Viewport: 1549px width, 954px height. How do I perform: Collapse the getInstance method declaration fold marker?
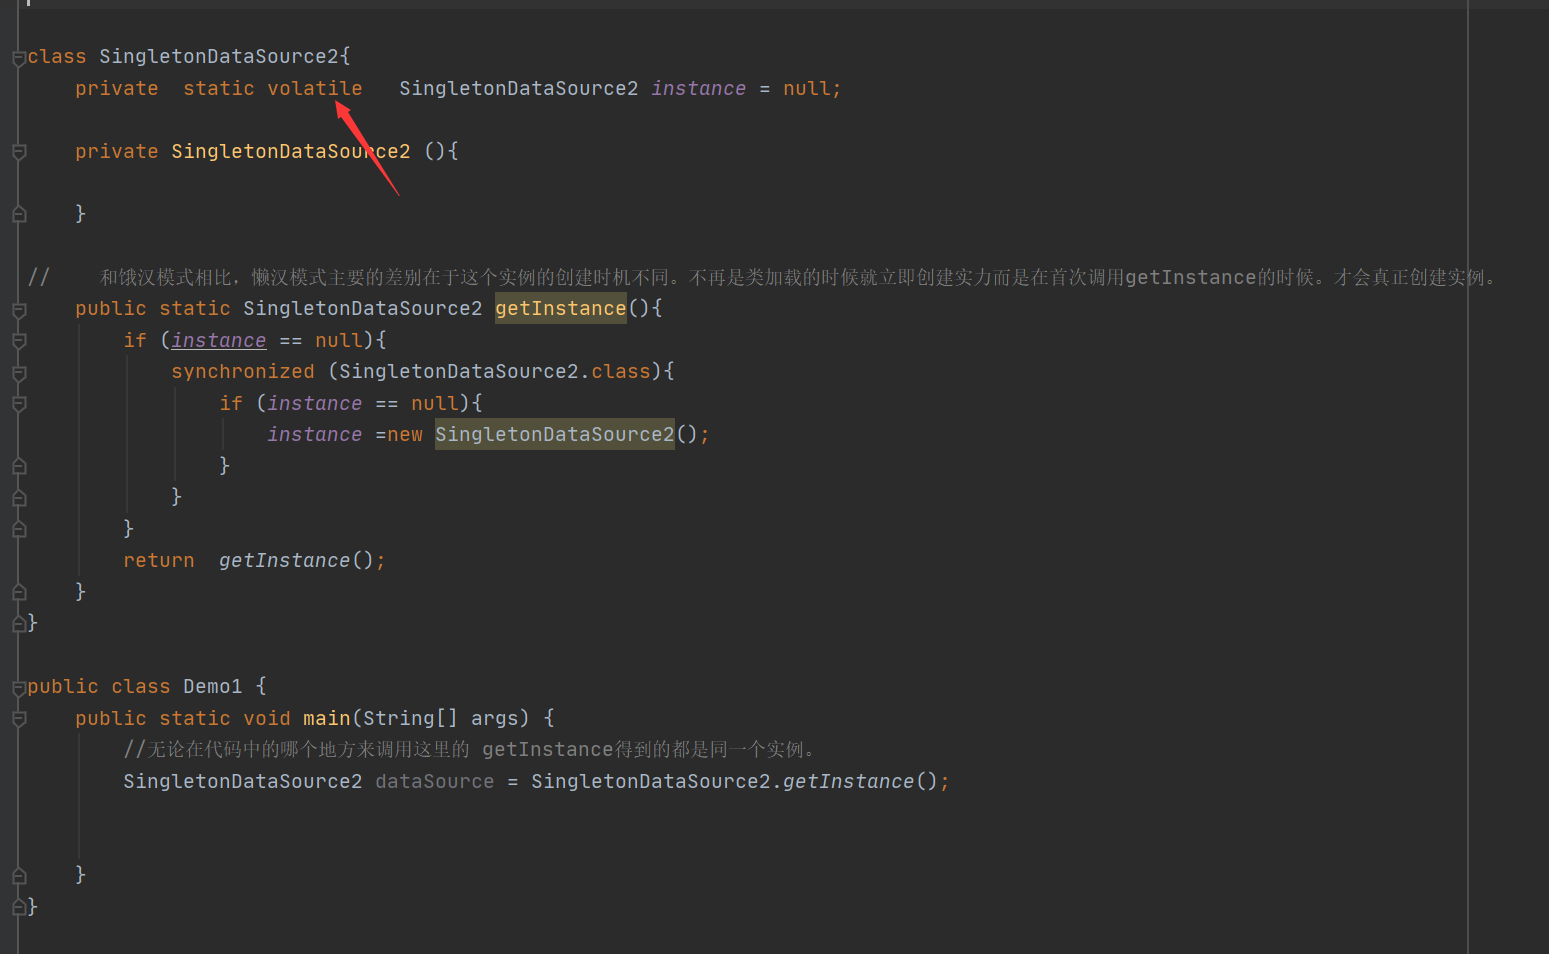(19, 310)
